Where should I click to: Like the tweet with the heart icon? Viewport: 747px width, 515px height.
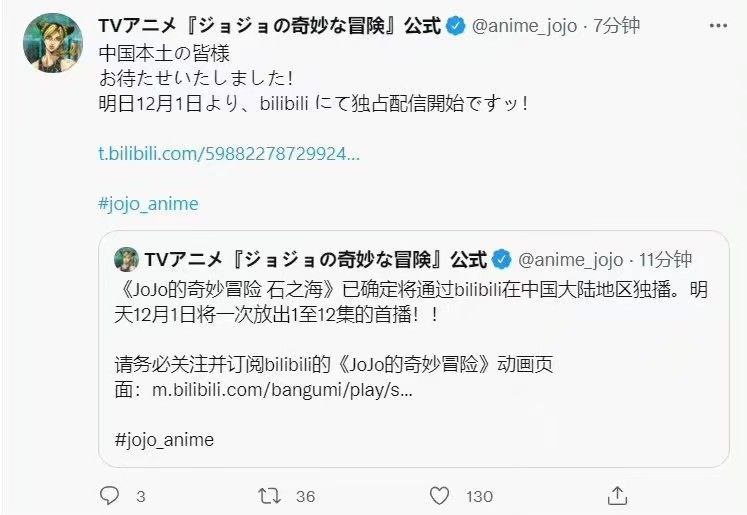tap(438, 496)
